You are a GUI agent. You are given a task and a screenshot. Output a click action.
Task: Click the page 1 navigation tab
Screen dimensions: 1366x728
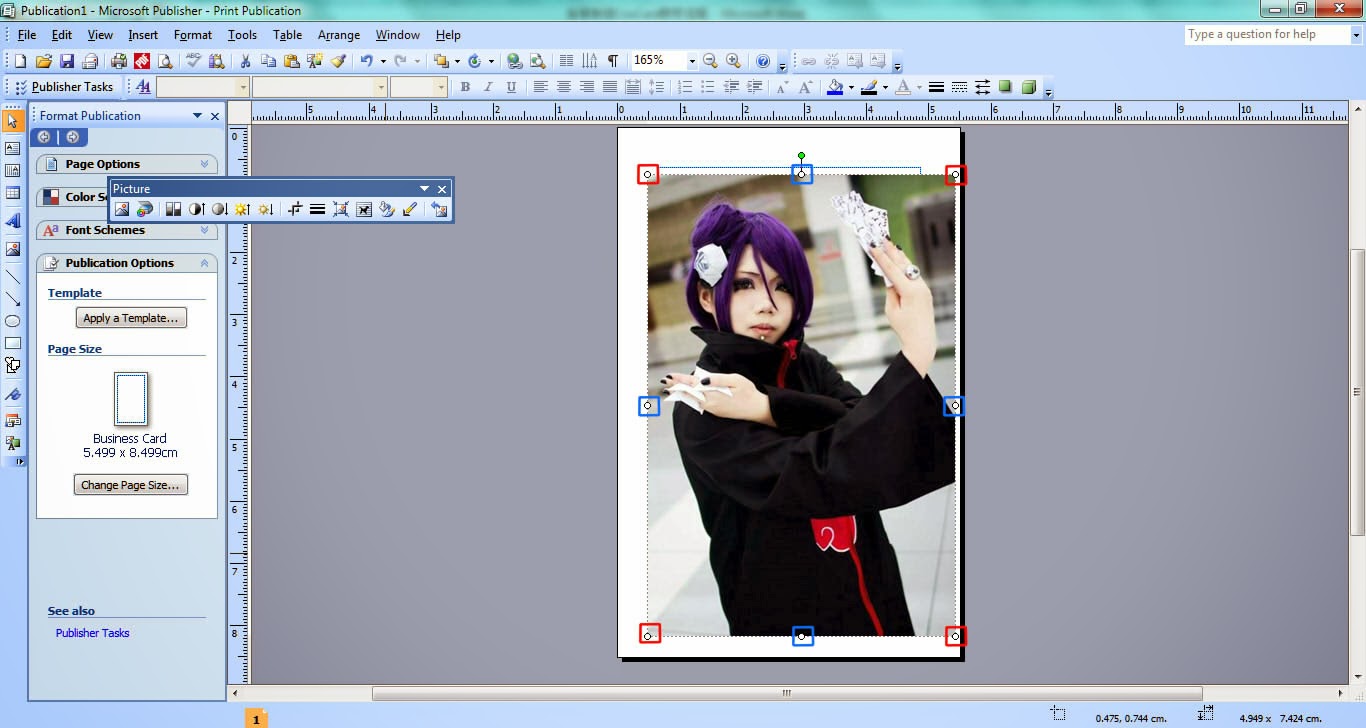pyautogui.click(x=256, y=719)
